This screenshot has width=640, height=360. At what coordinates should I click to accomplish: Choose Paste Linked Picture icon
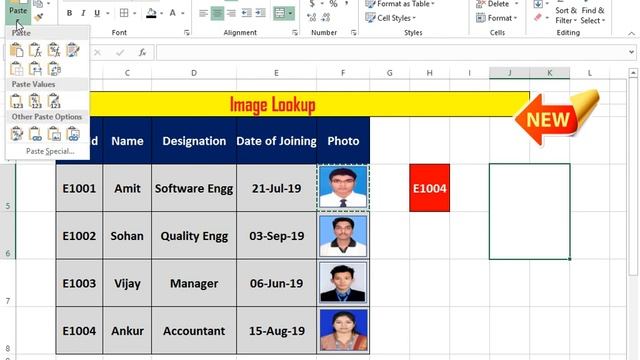[73, 134]
